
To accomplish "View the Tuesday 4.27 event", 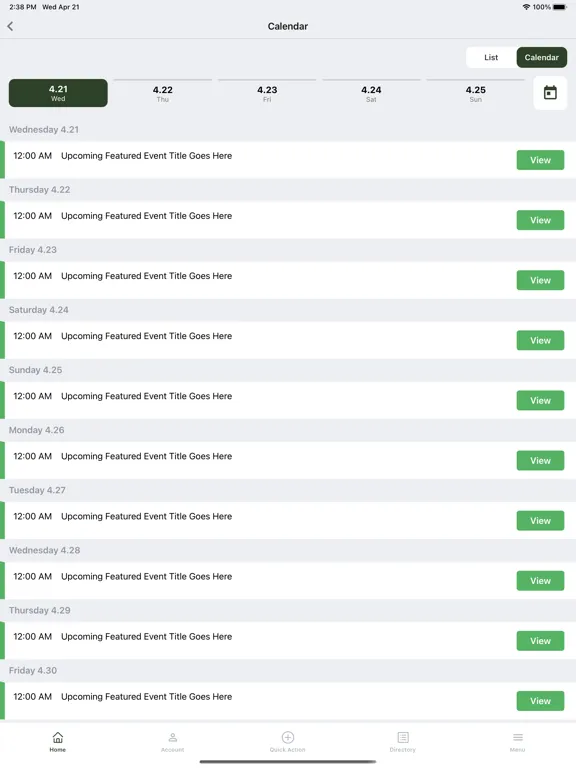I will point(540,521).
